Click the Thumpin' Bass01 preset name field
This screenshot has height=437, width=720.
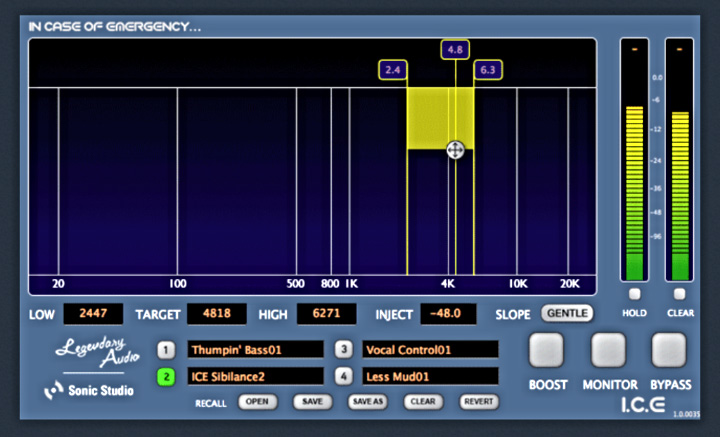[x=255, y=350]
